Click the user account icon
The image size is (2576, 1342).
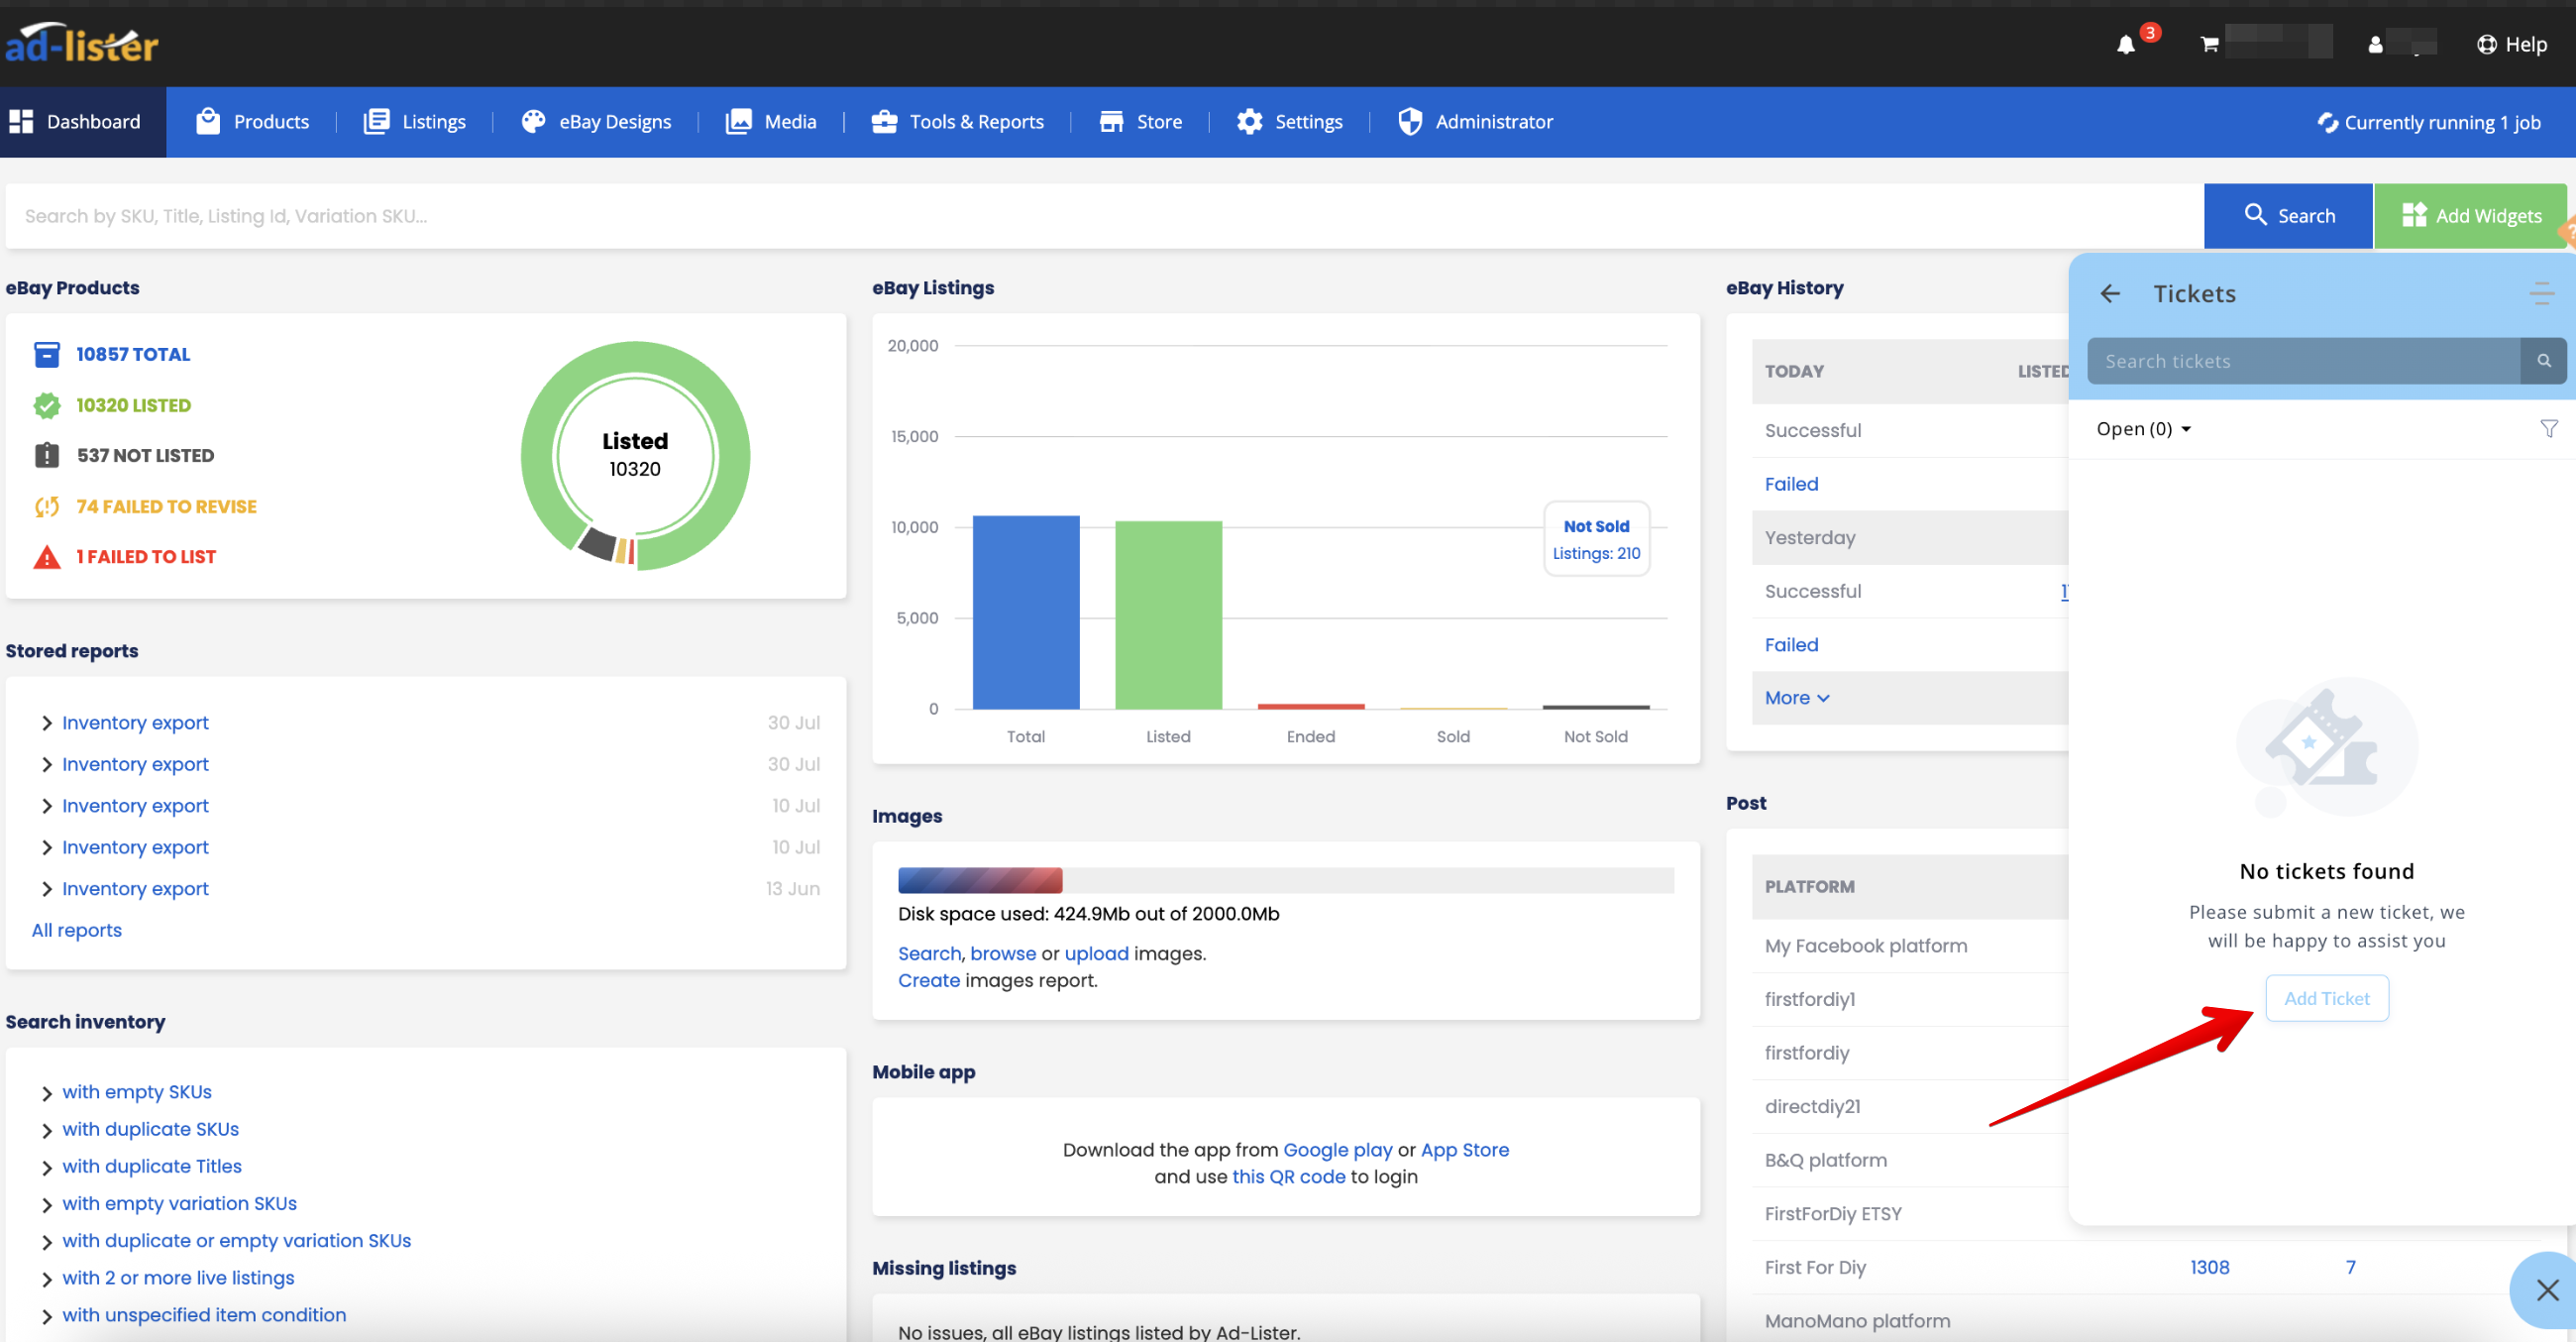[x=2375, y=44]
